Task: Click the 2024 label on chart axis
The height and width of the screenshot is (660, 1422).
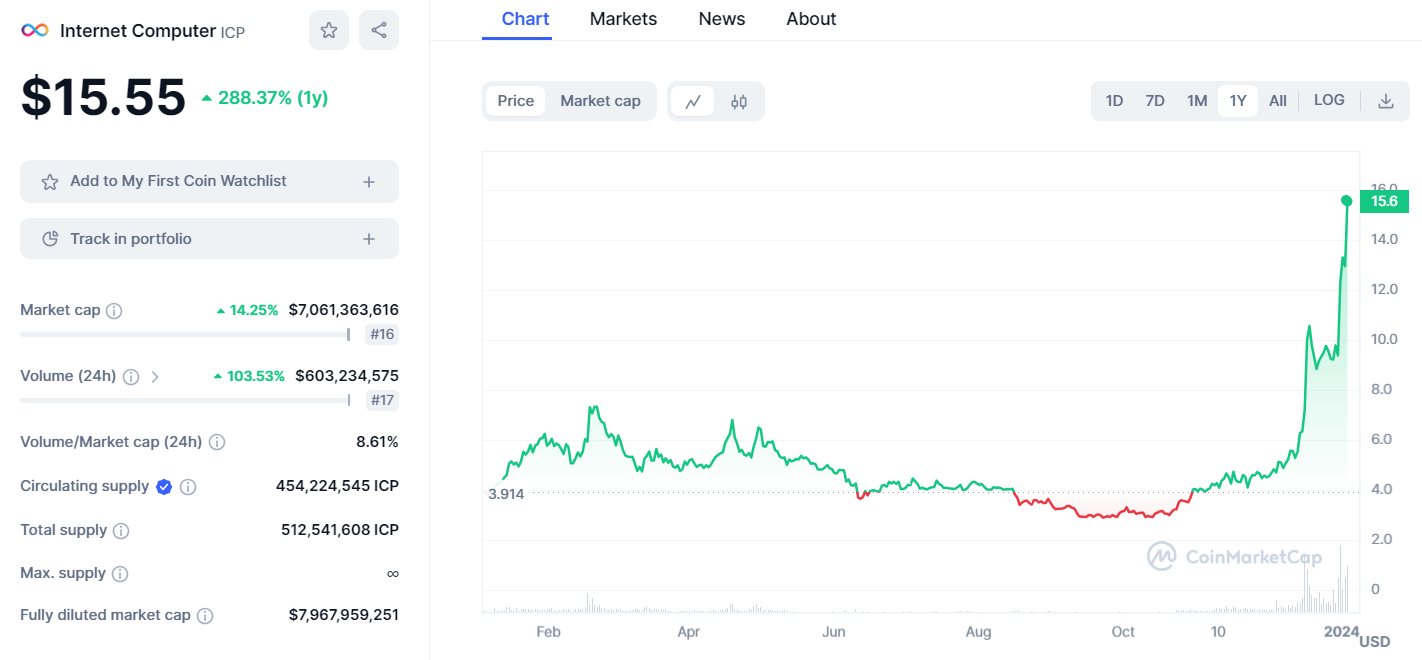Action: pos(1341,632)
